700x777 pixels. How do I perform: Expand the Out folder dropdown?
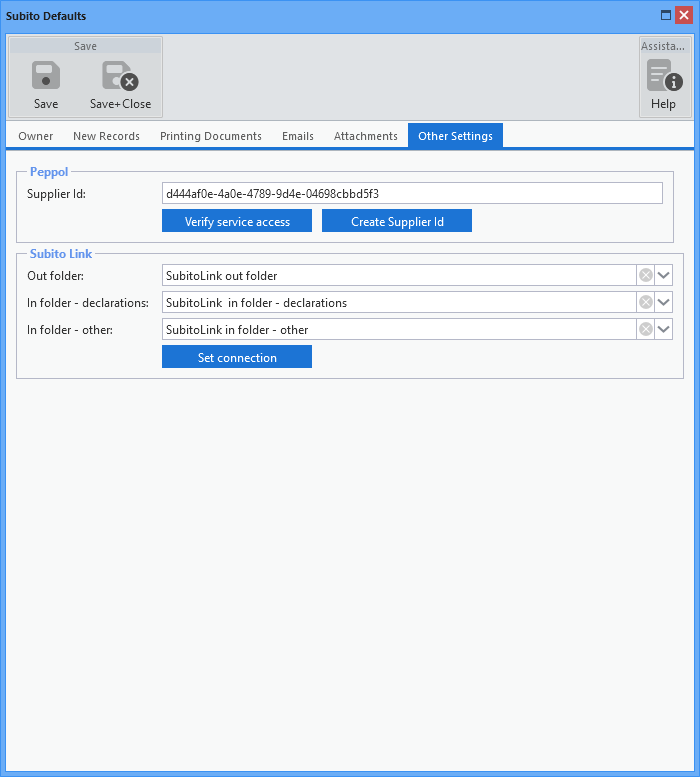[663, 275]
